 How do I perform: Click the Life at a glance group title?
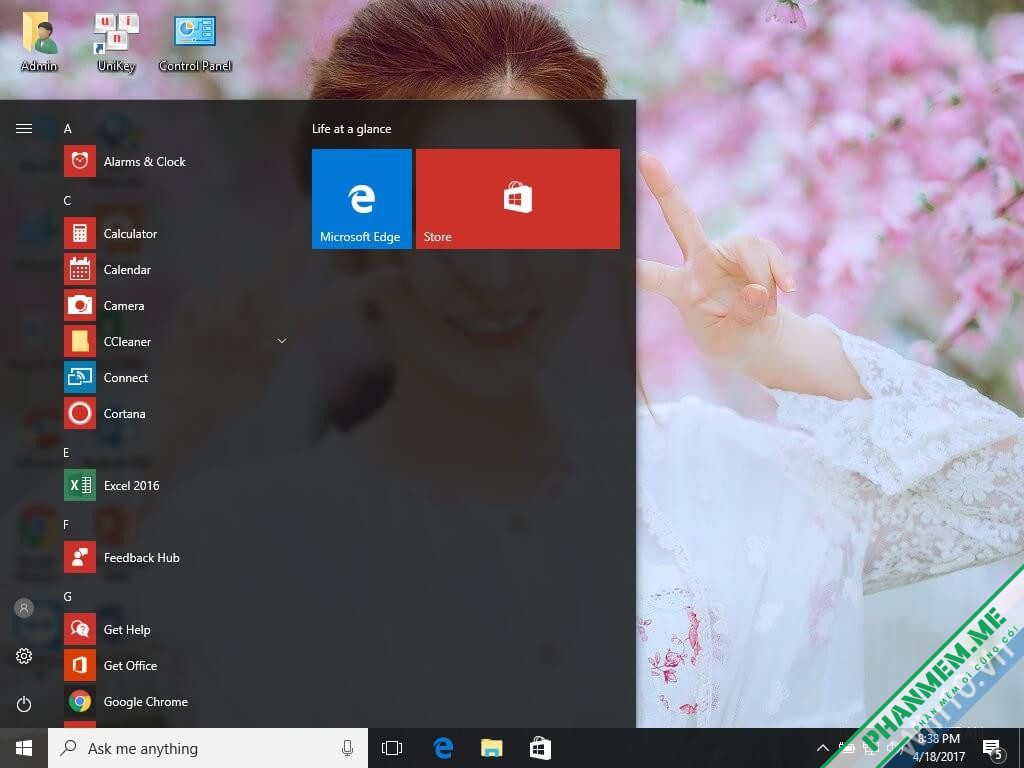pos(351,129)
